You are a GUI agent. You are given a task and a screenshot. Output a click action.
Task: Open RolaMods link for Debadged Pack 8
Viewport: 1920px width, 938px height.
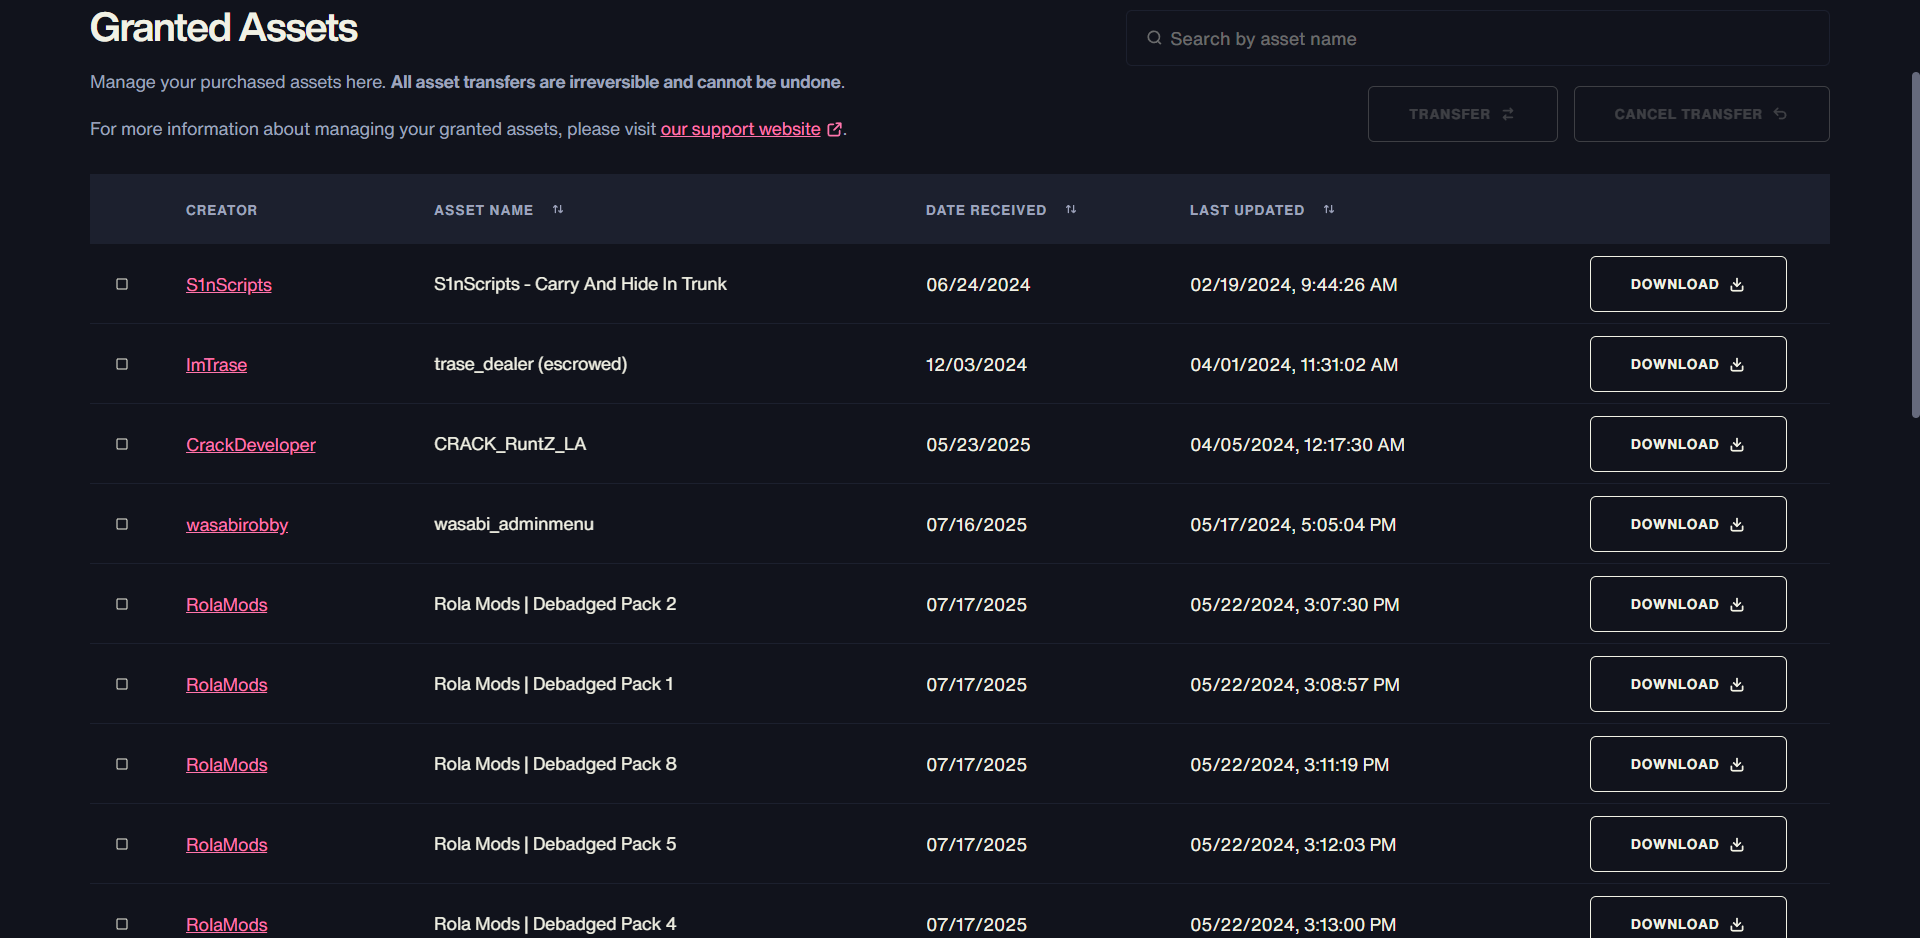pos(227,765)
